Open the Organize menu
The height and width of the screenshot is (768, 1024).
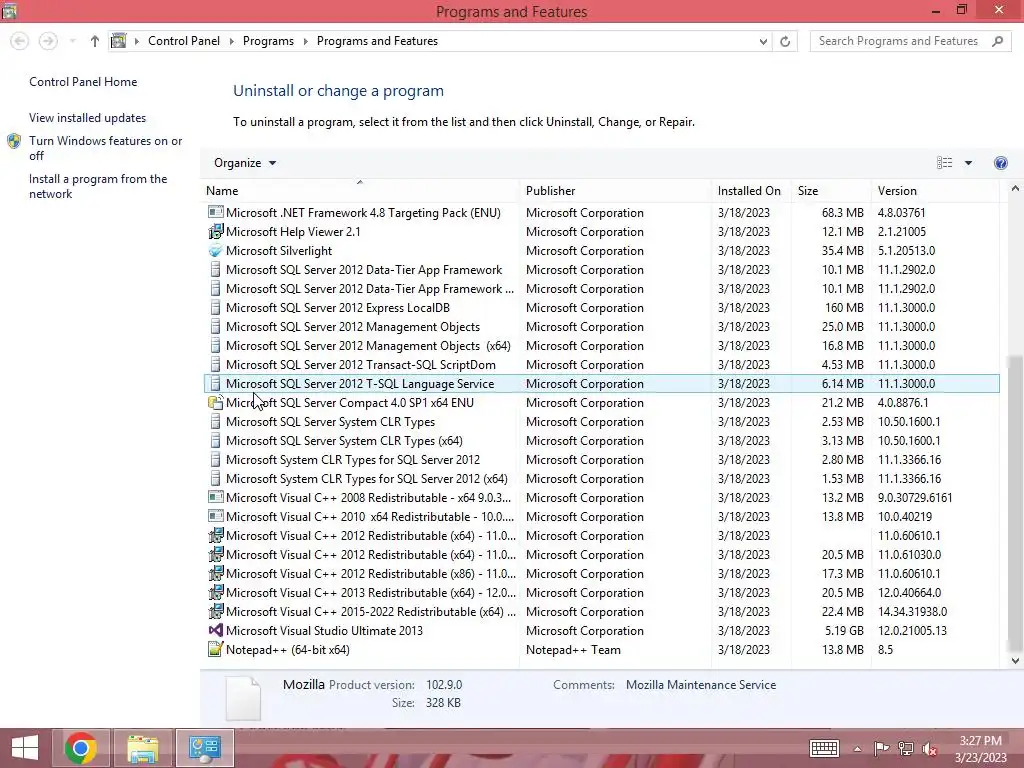[245, 163]
